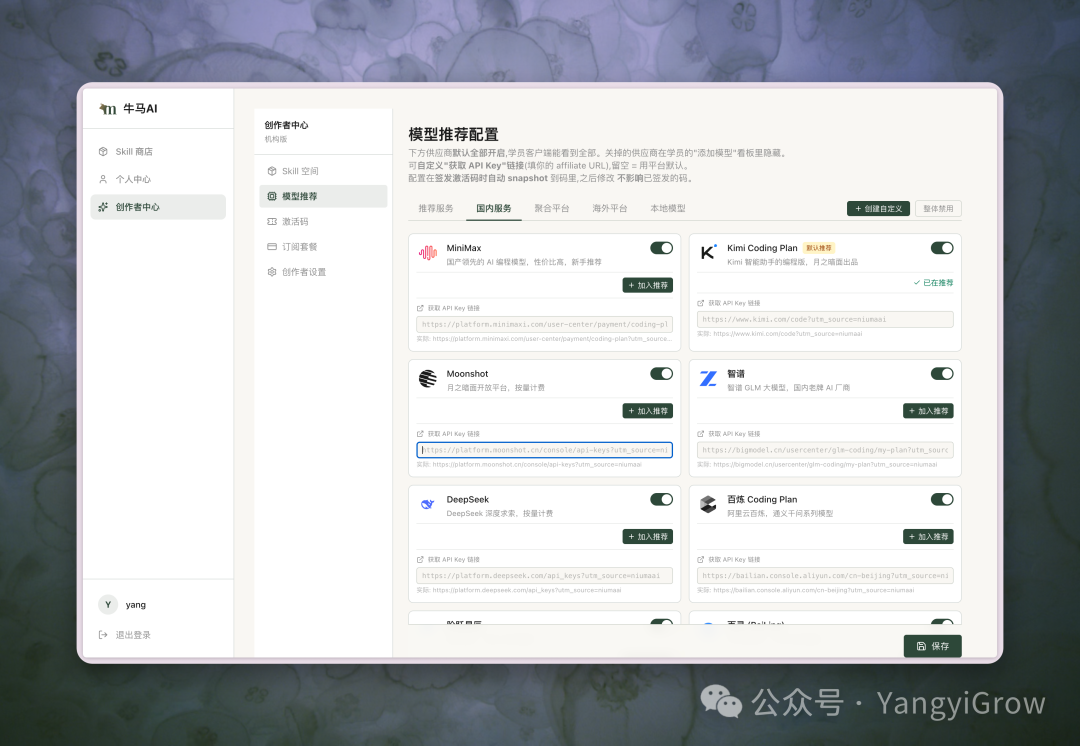The height and width of the screenshot is (746, 1080).
Task: Add MiniMax via 加入推荐 button
Action: [x=647, y=285]
